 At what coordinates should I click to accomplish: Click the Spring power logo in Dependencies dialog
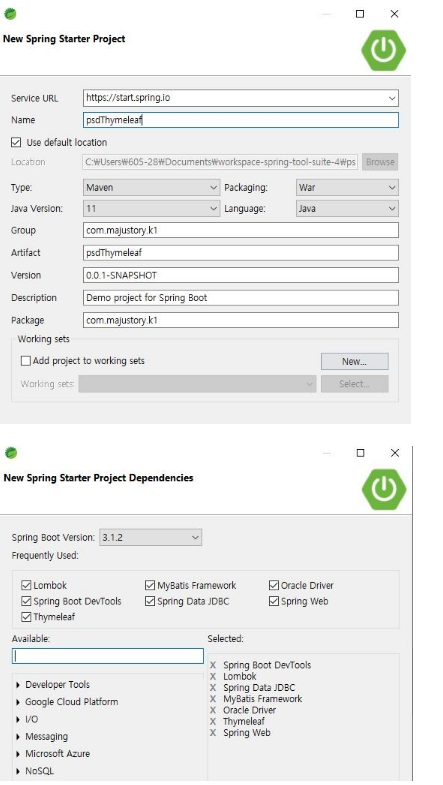pos(383,489)
